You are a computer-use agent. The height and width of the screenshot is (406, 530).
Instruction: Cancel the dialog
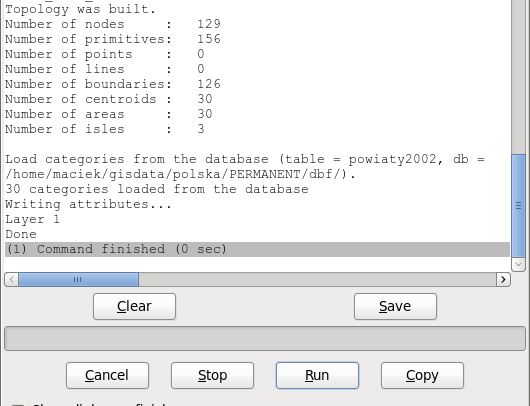(x=107, y=375)
